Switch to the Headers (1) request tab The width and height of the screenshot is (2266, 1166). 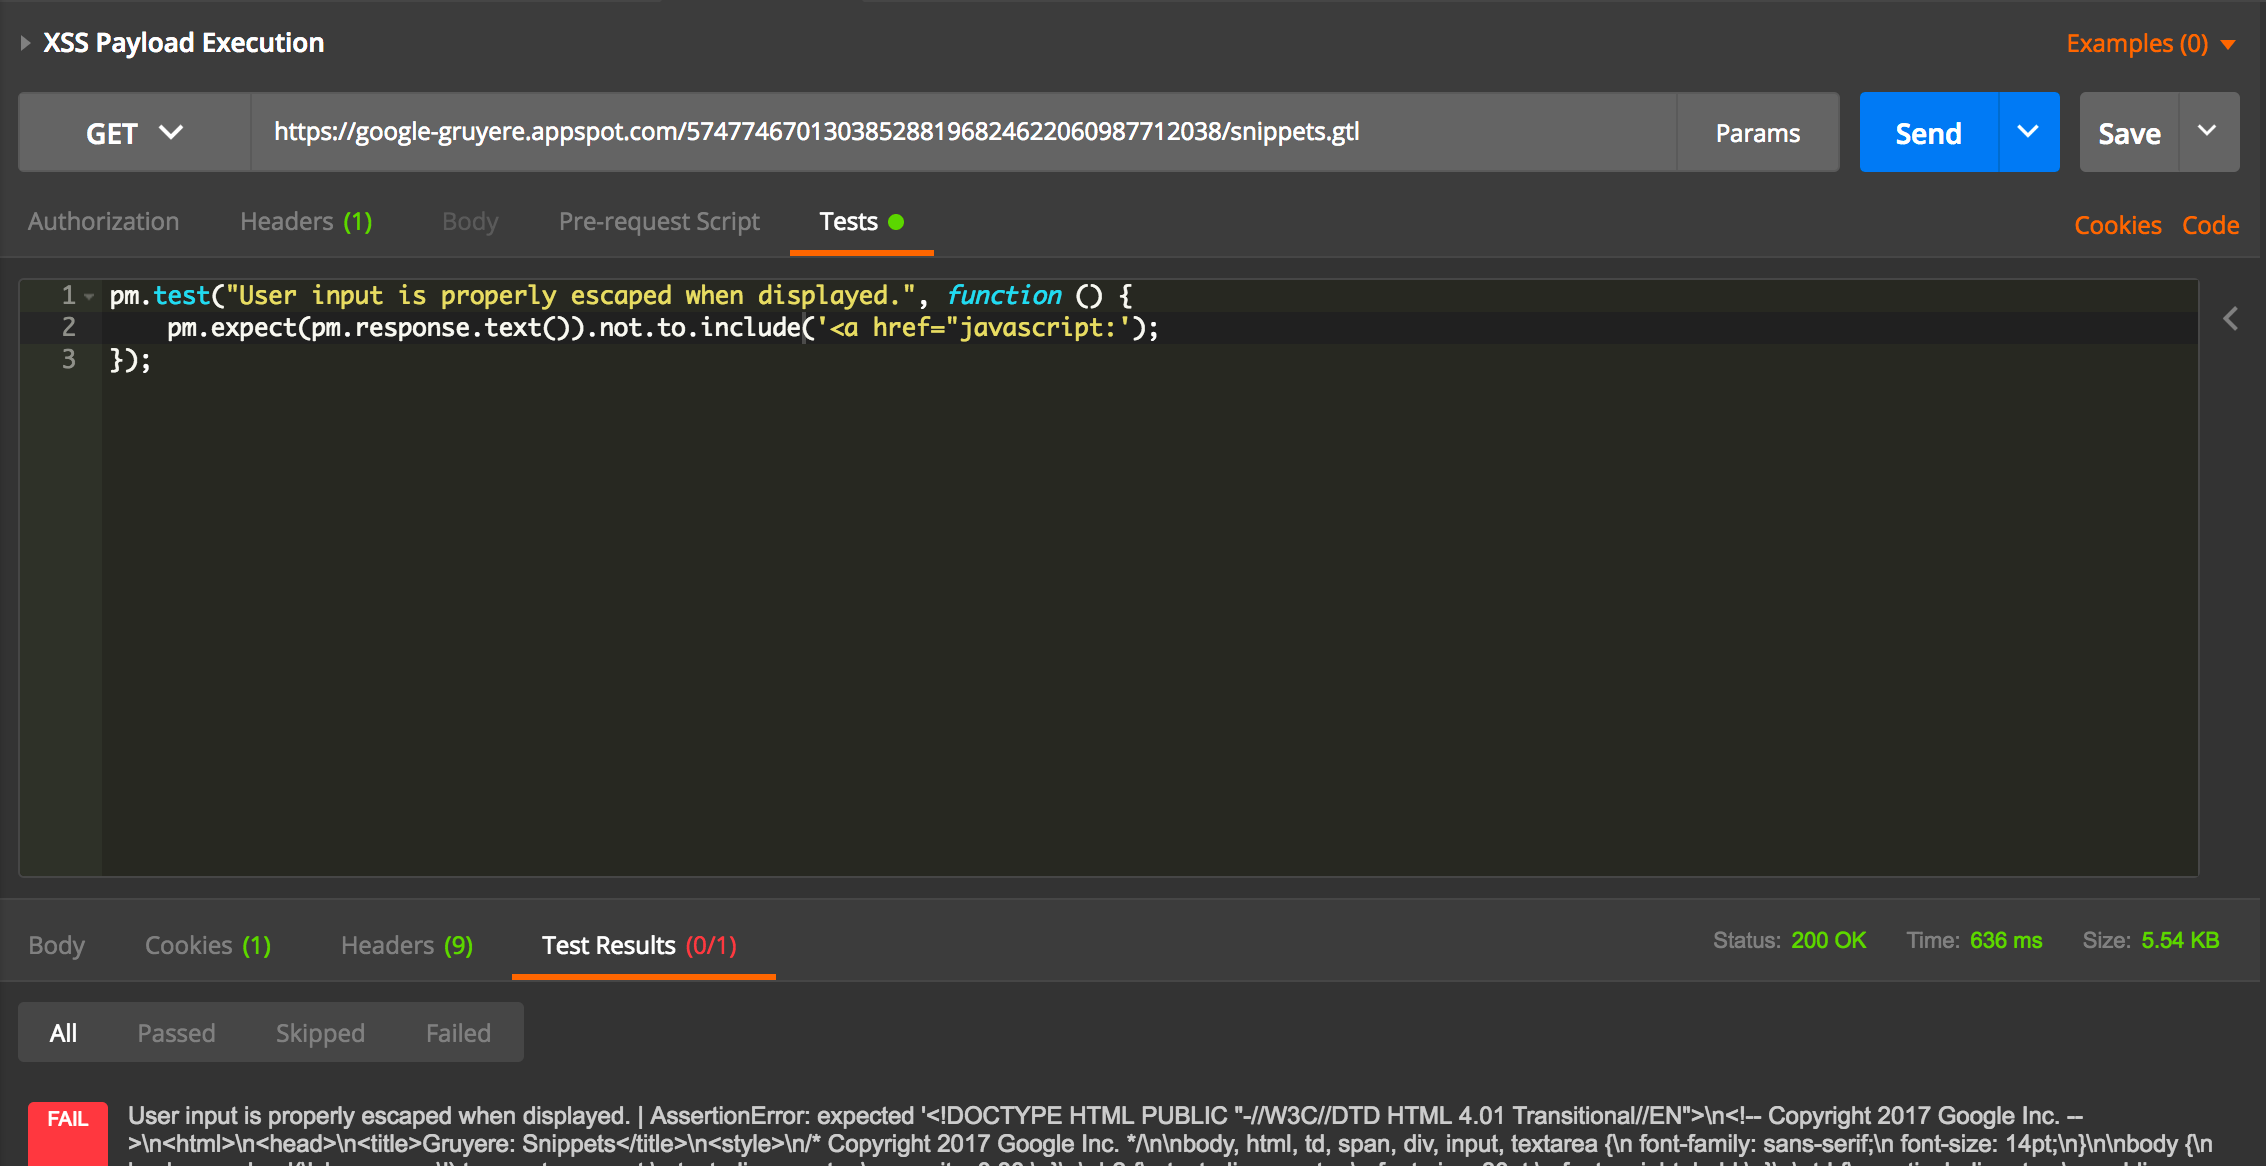(306, 222)
